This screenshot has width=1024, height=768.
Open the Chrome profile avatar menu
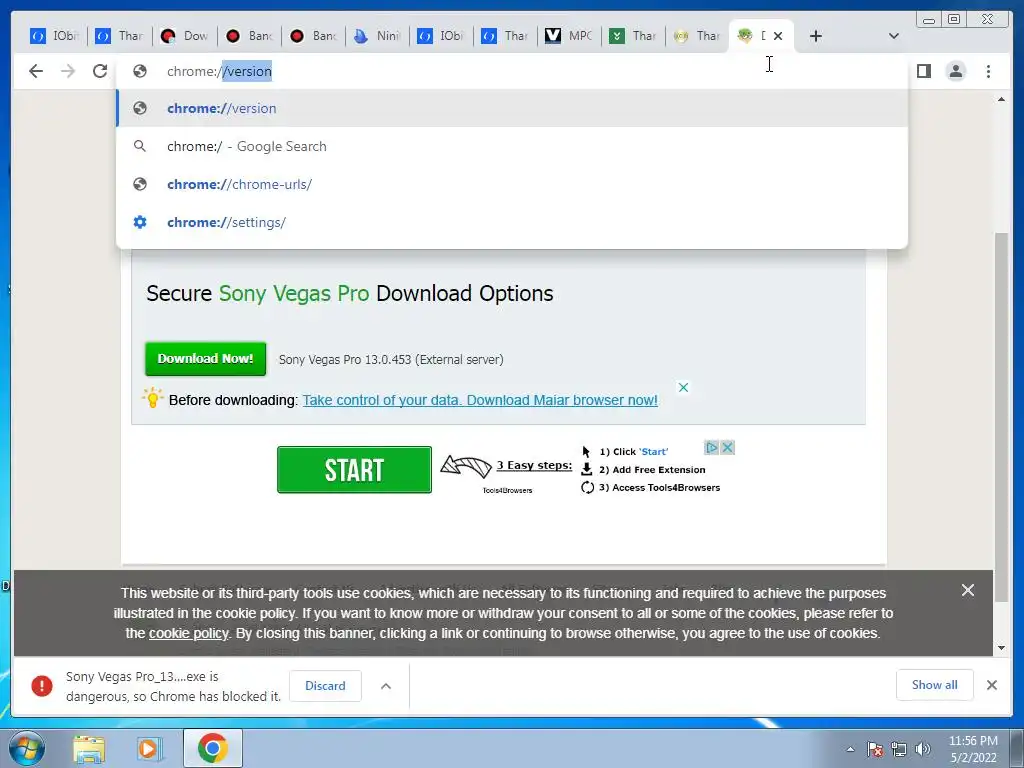pyautogui.click(x=955, y=71)
